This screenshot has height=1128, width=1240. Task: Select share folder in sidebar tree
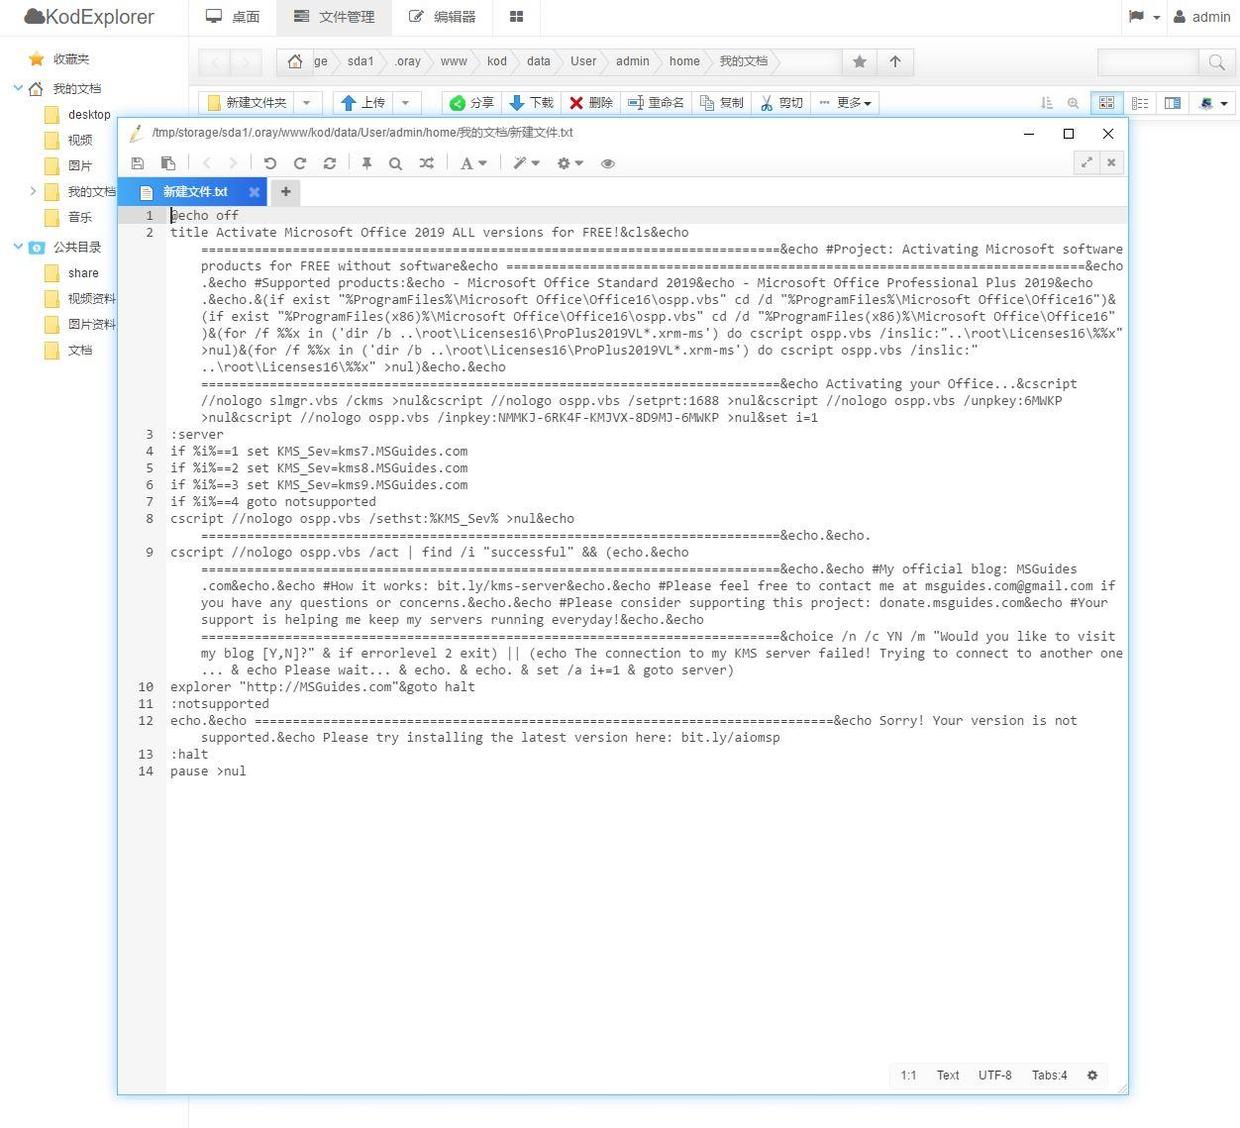coord(83,273)
